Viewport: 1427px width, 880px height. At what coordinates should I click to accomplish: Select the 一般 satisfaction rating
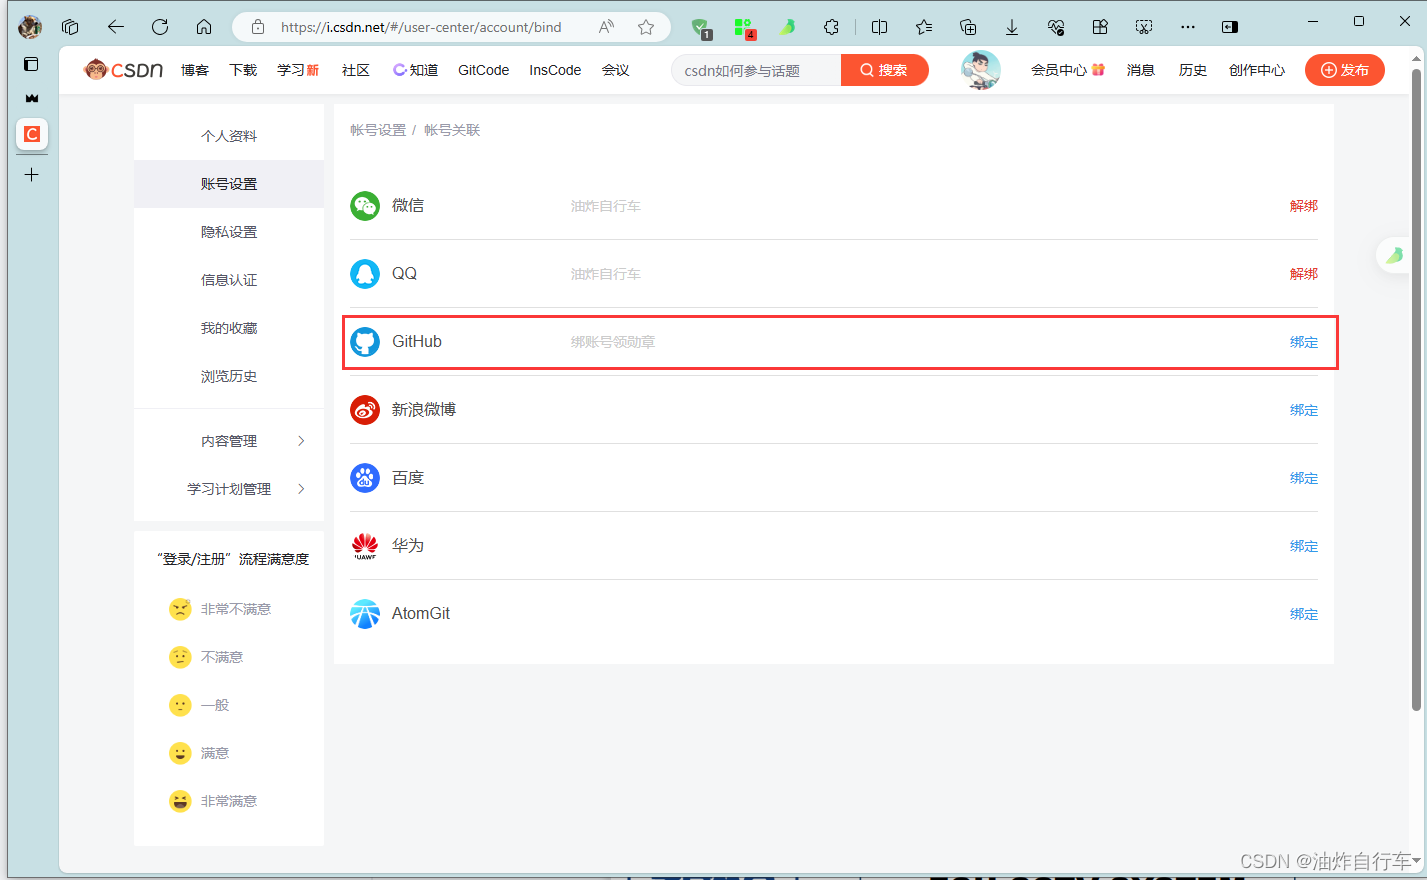180,704
